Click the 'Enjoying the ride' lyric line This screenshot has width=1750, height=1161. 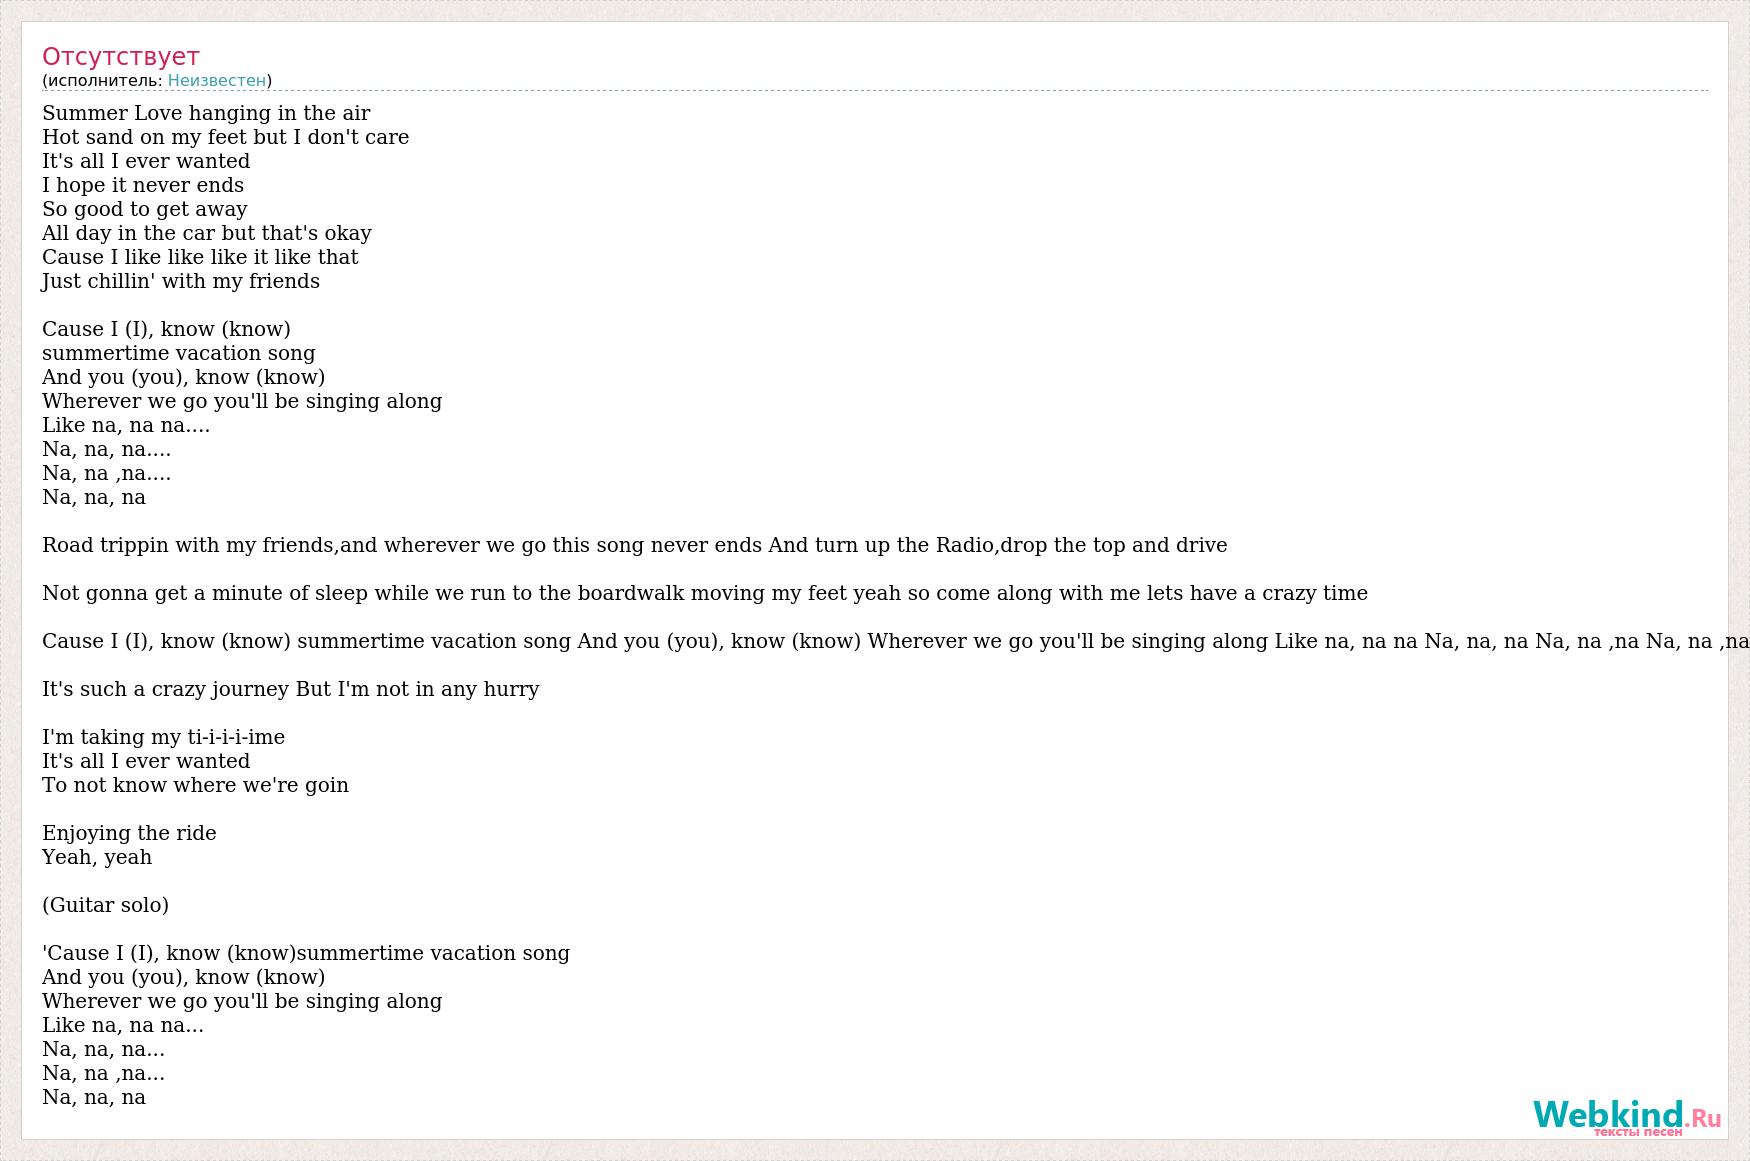click(x=129, y=833)
